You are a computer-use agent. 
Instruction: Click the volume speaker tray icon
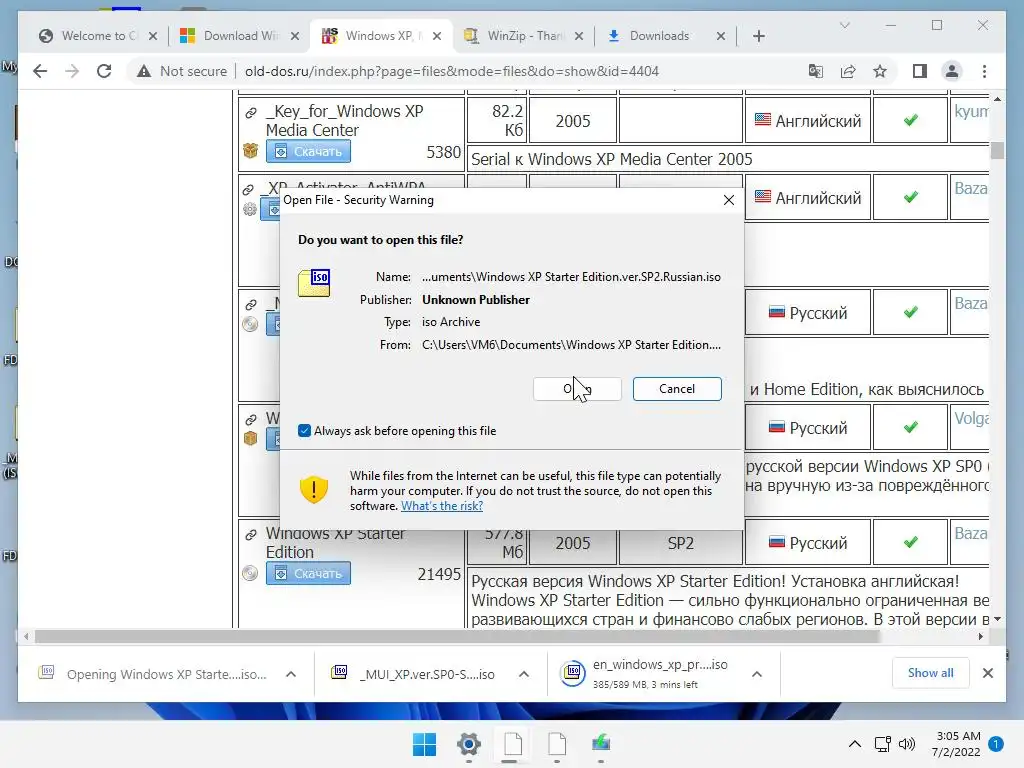point(907,744)
